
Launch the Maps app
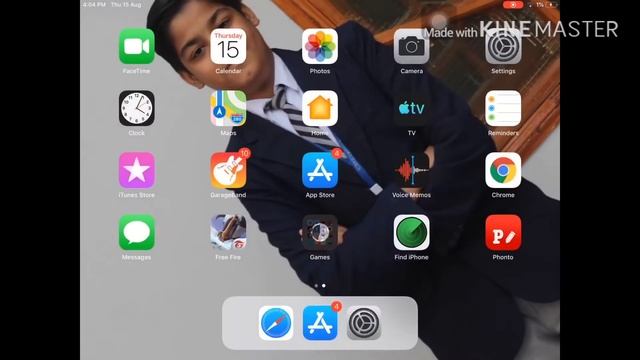tap(228, 108)
